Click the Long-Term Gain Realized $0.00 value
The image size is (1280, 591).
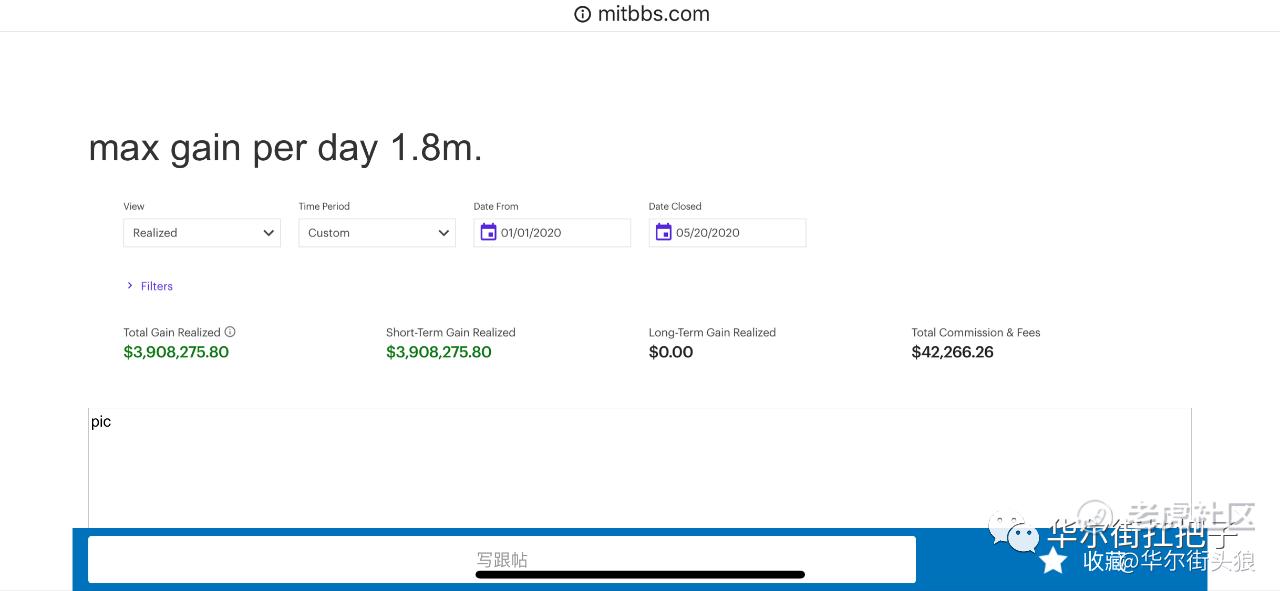pos(671,352)
